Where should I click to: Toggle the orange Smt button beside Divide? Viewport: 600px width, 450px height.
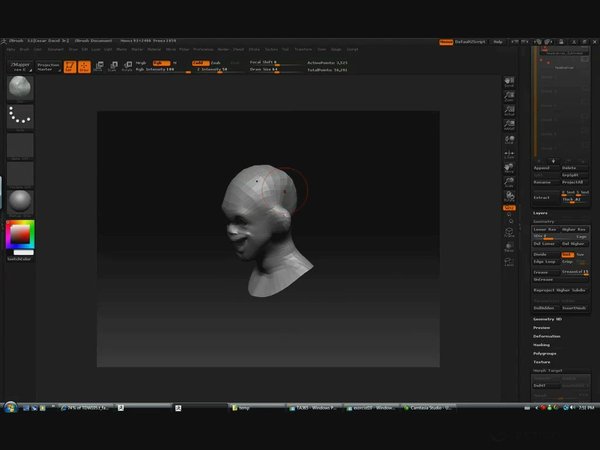coord(567,254)
